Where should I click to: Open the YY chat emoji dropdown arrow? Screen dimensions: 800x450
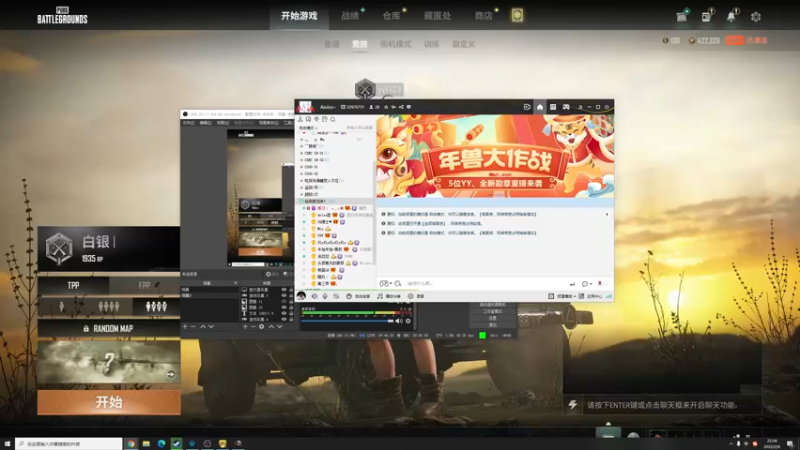(391, 284)
